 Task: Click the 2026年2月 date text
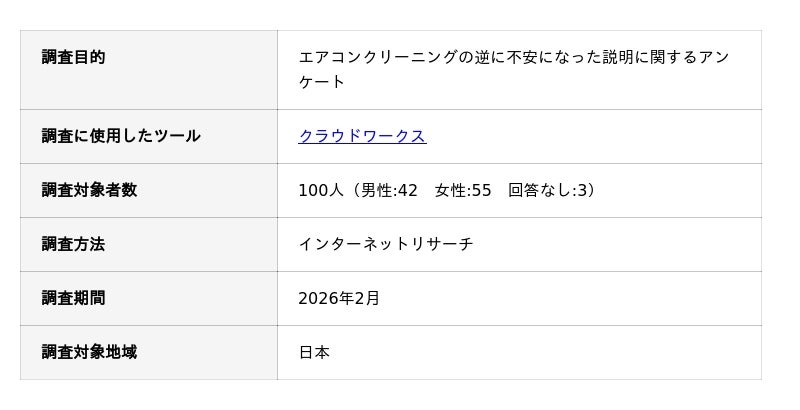pyautogui.click(x=339, y=298)
